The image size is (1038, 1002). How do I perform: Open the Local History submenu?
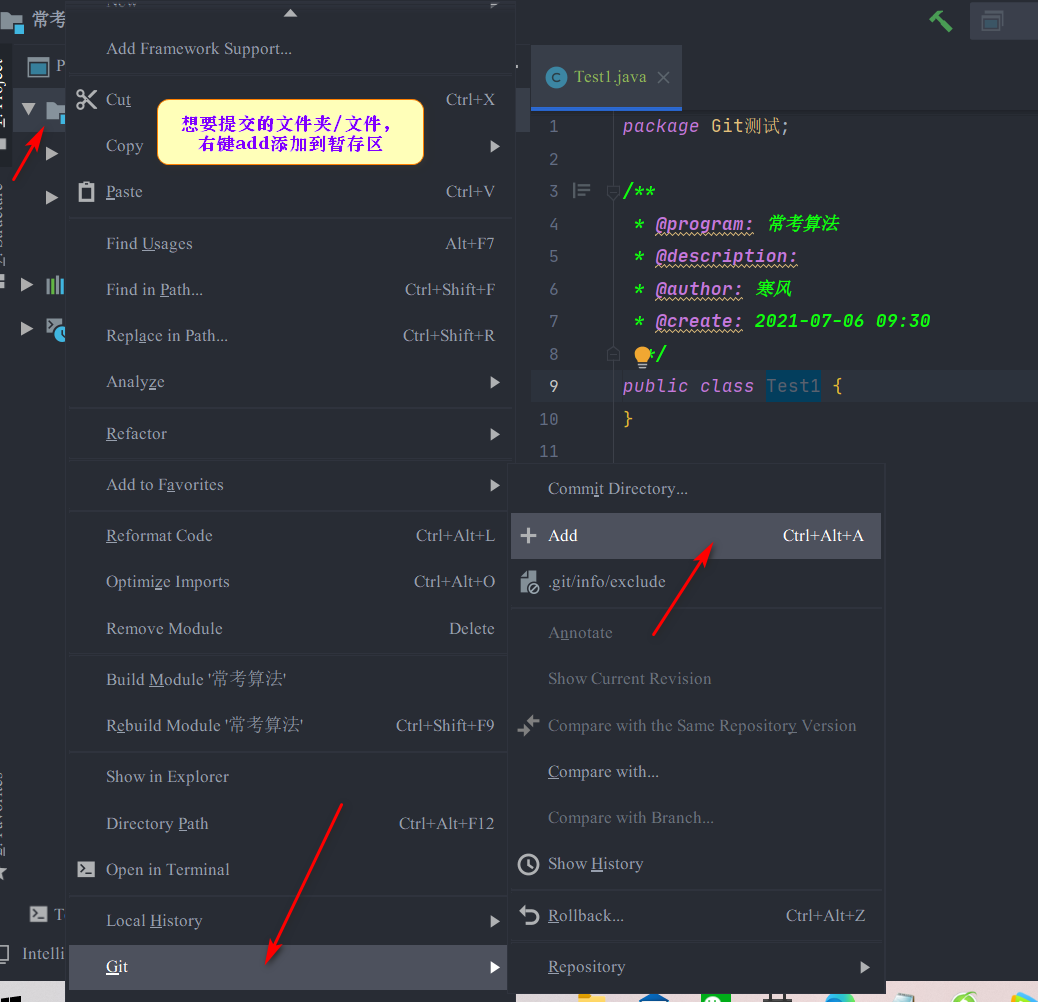click(x=288, y=921)
